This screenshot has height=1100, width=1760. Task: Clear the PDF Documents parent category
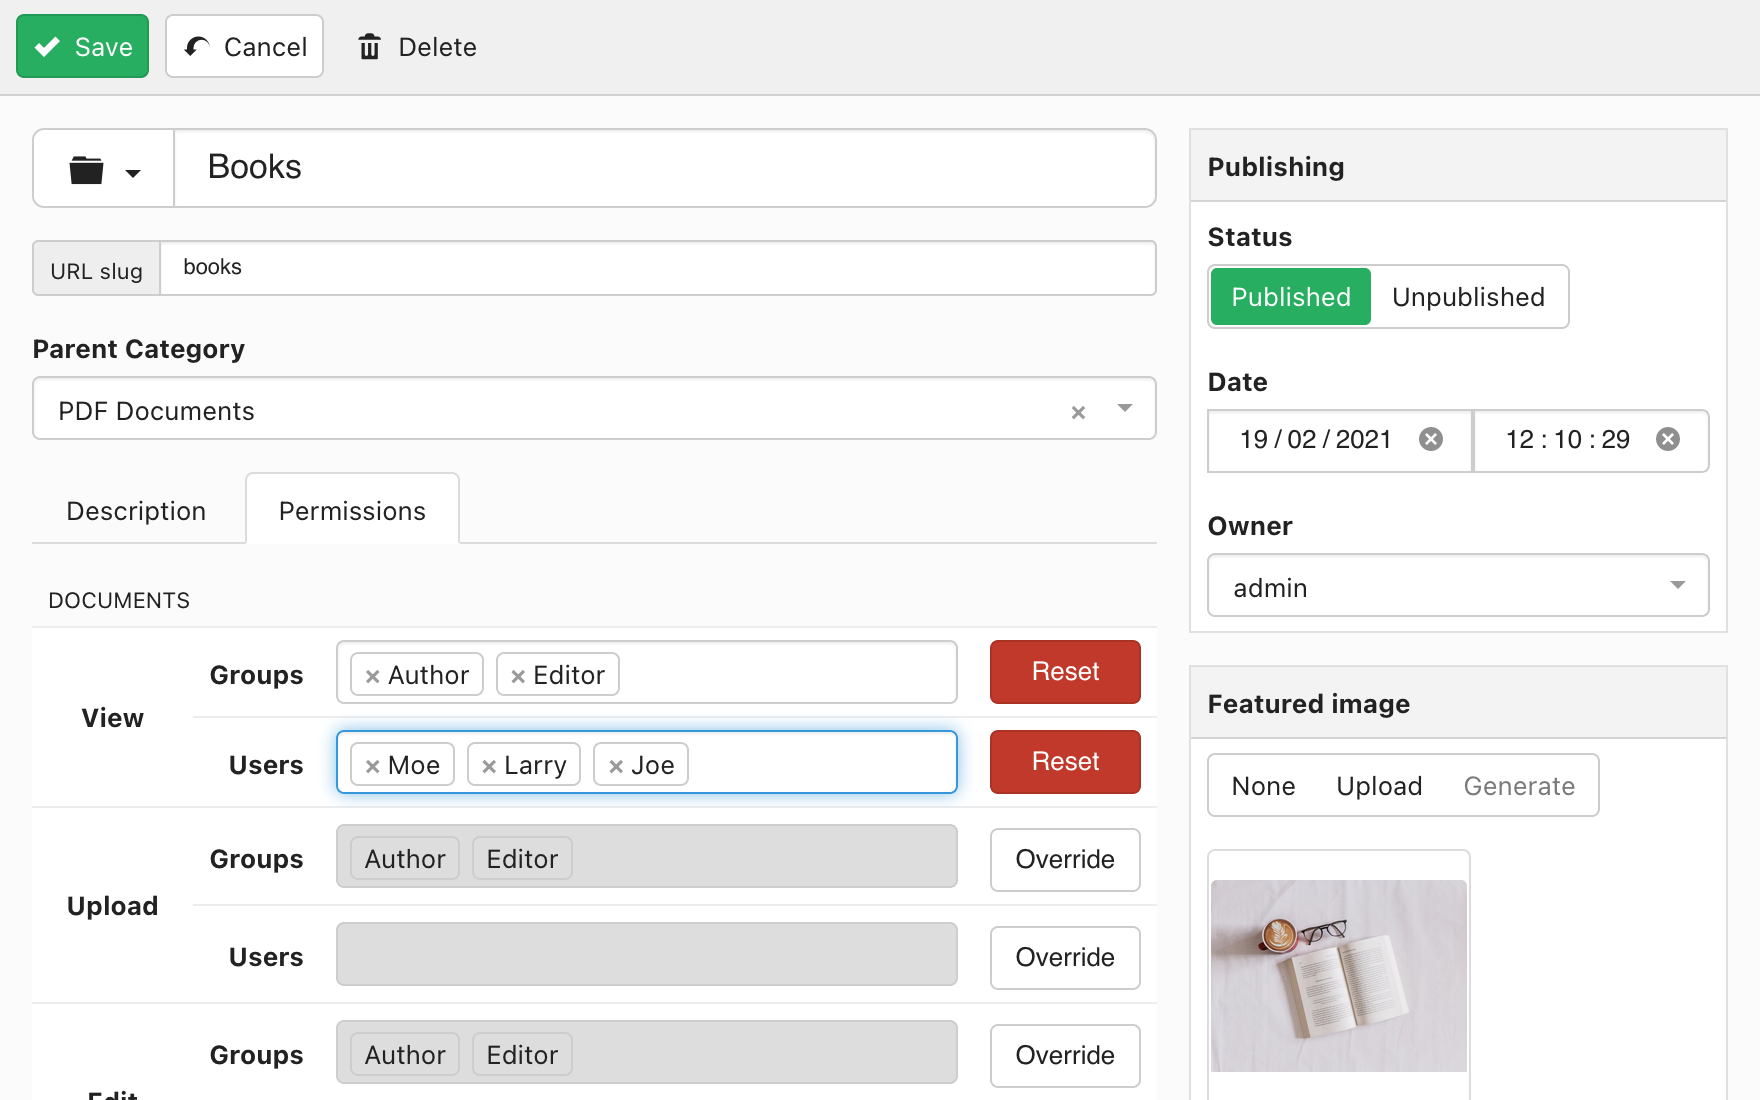click(x=1078, y=412)
